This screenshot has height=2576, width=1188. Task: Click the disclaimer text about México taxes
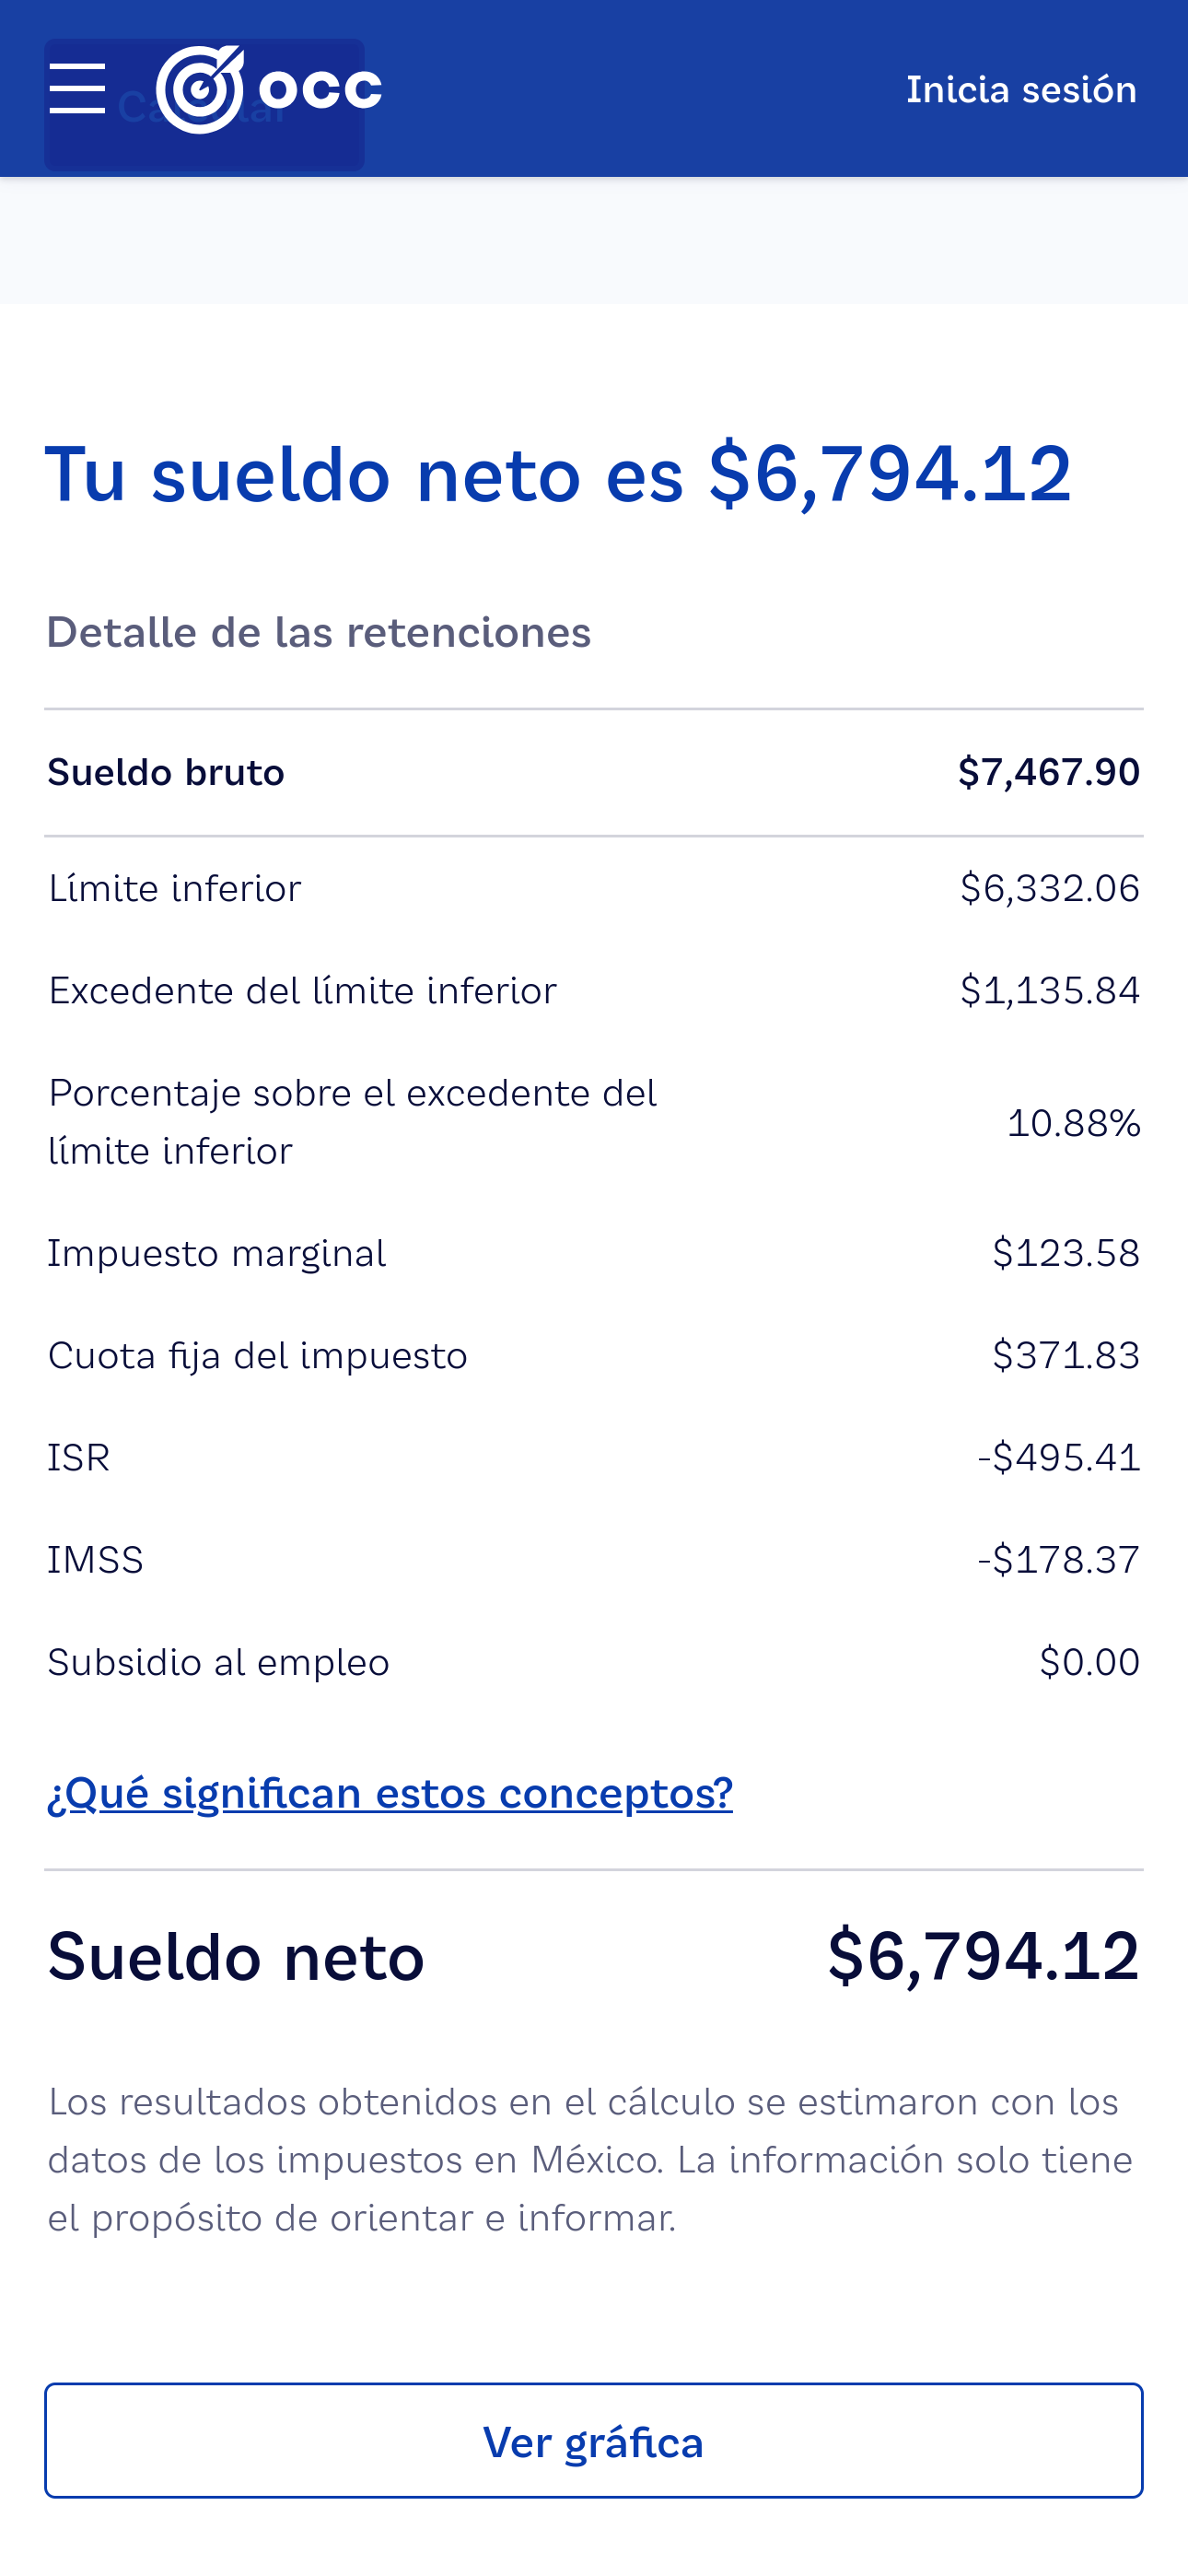(590, 2160)
